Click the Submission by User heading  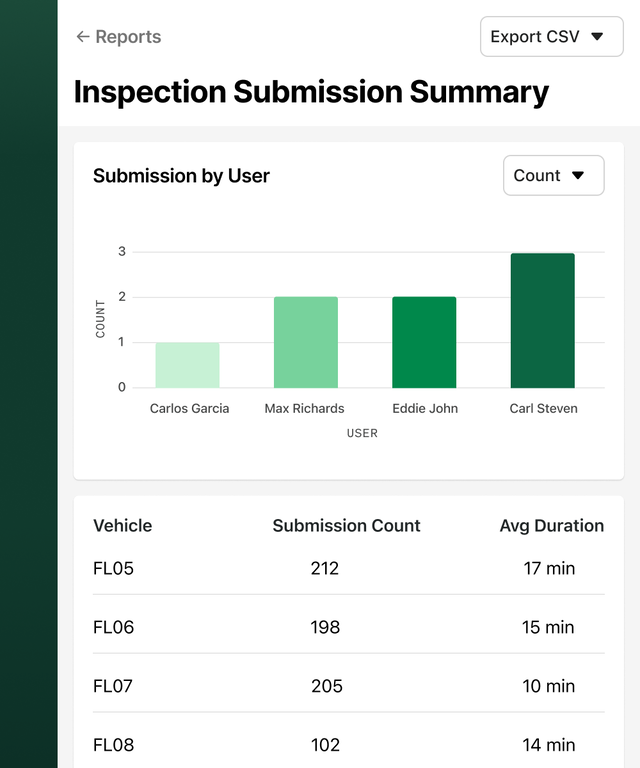click(181, 176)
